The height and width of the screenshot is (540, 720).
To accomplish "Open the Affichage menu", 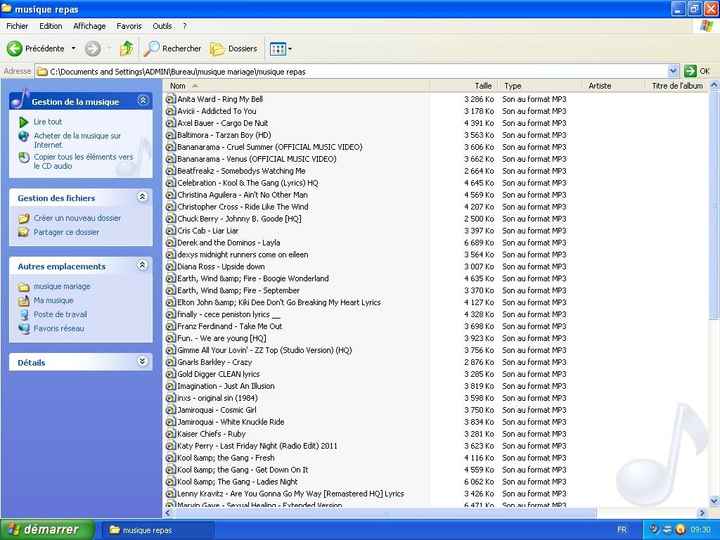I will [89, 26].
